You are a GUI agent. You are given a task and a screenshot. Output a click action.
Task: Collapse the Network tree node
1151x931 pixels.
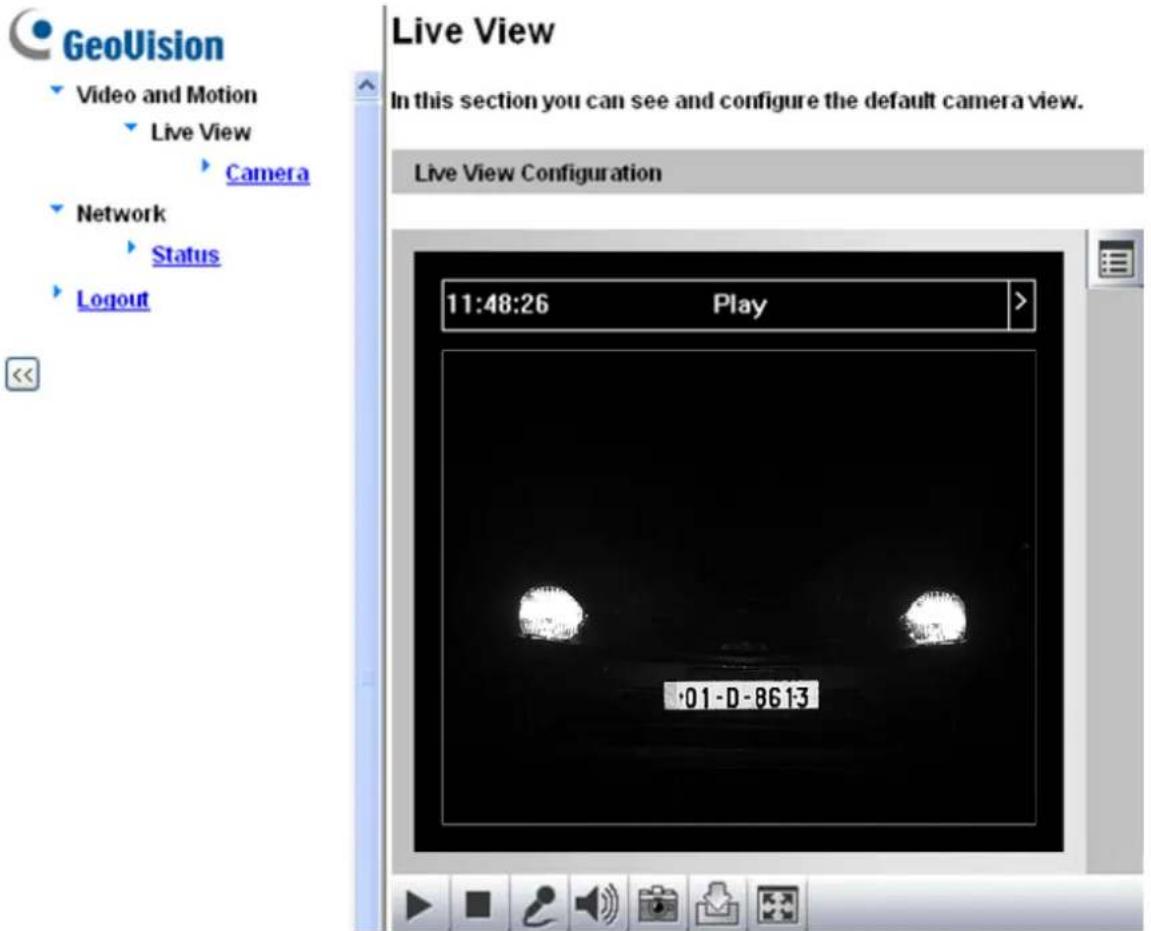(x=57, y=209)
